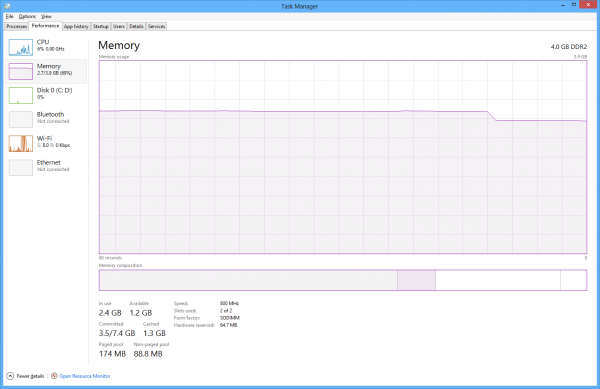Click the Fewer details arrow icon
This screenshot has width=600, height=389.
[x=10, y=376]
